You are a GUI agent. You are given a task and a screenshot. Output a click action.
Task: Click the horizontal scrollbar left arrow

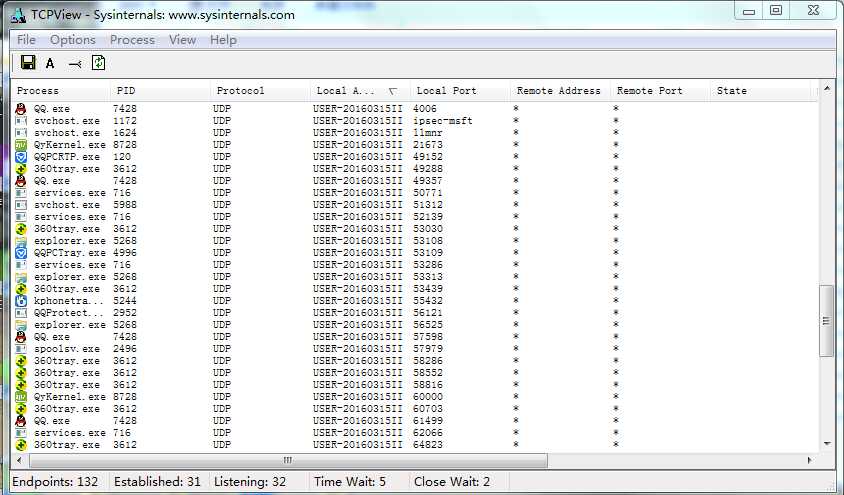[x=19, y=461]
